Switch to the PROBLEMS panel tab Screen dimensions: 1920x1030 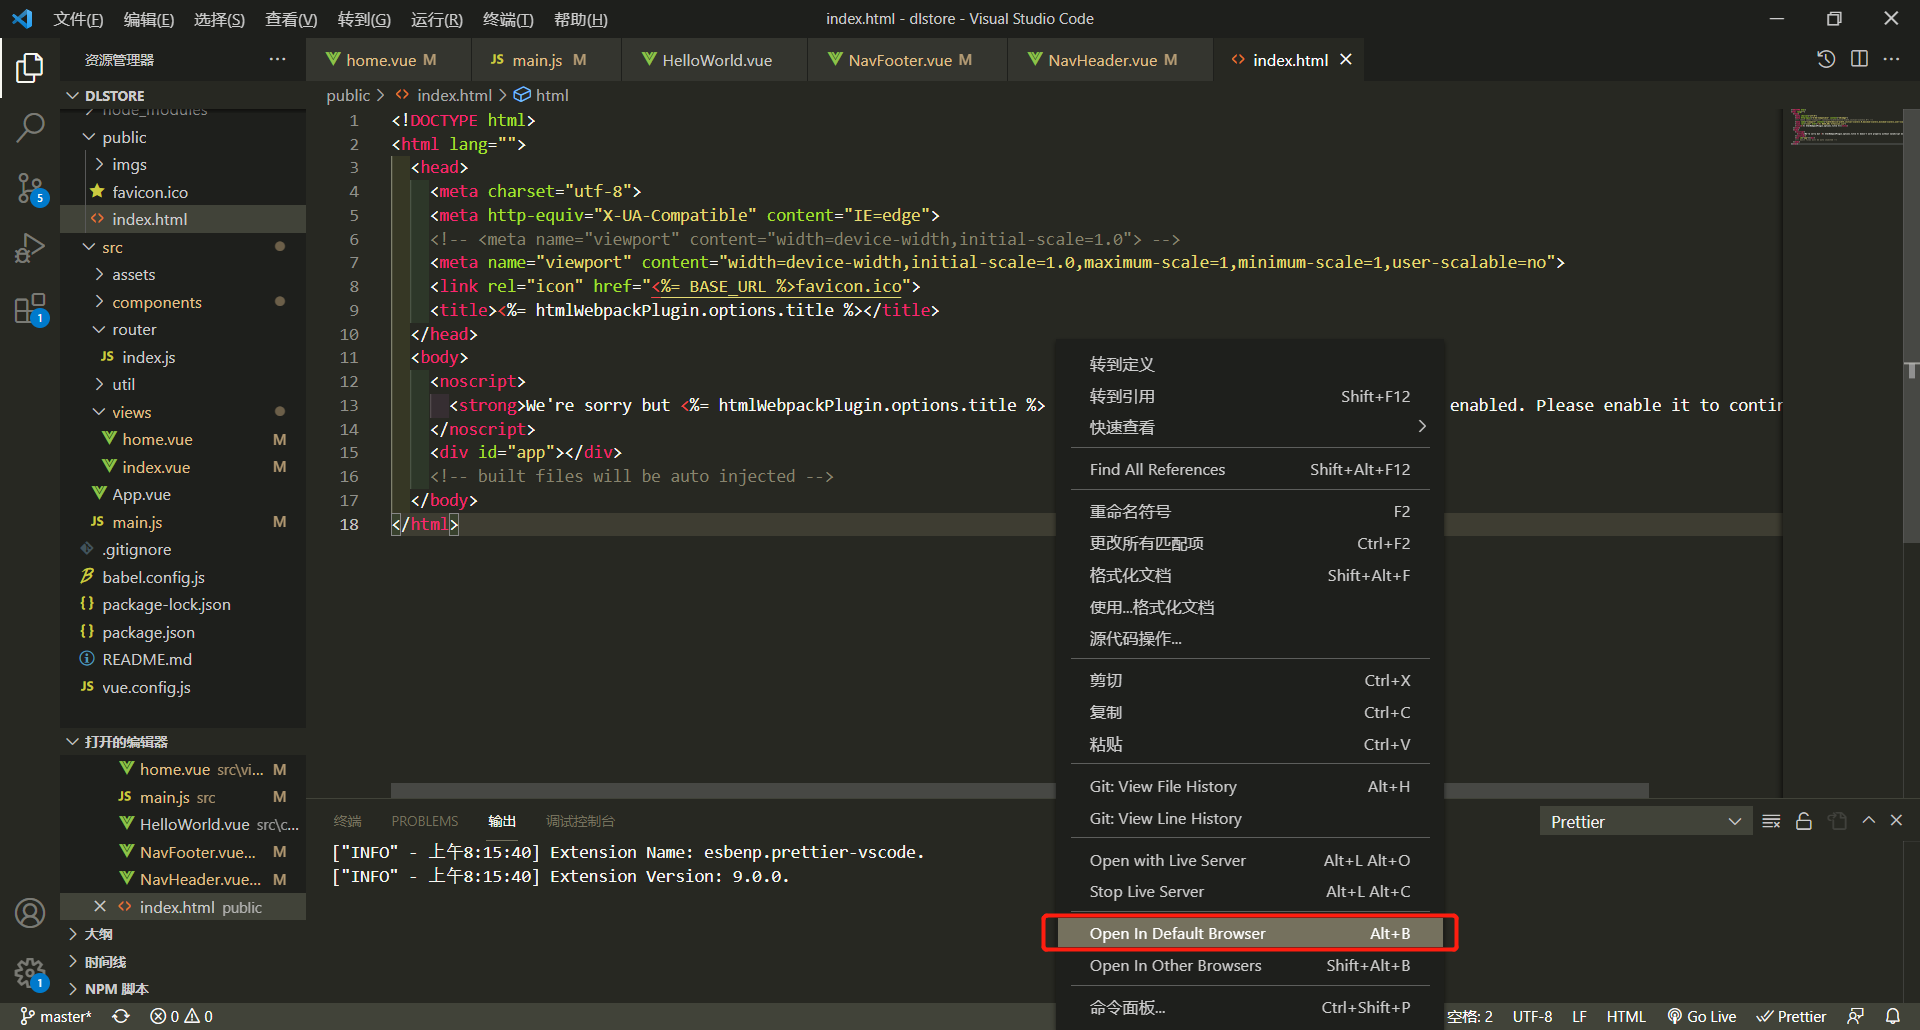click(424, 821)
